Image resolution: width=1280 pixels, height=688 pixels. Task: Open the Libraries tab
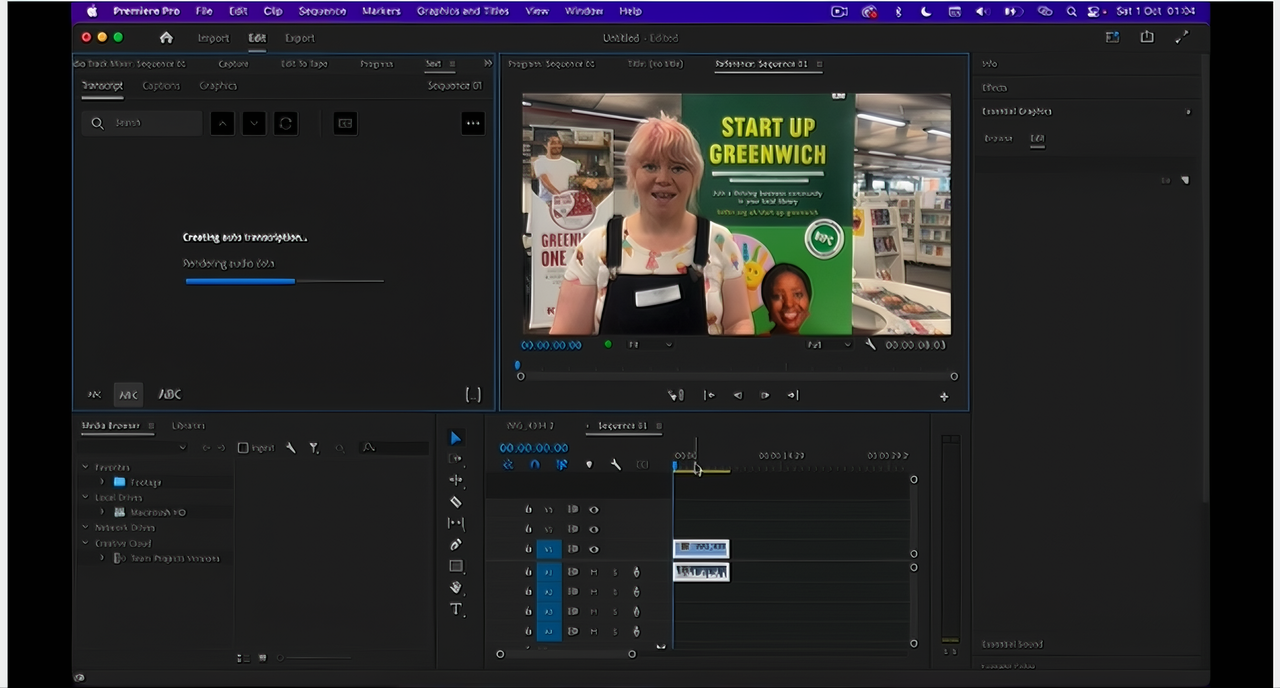click(x=188, y=426)
